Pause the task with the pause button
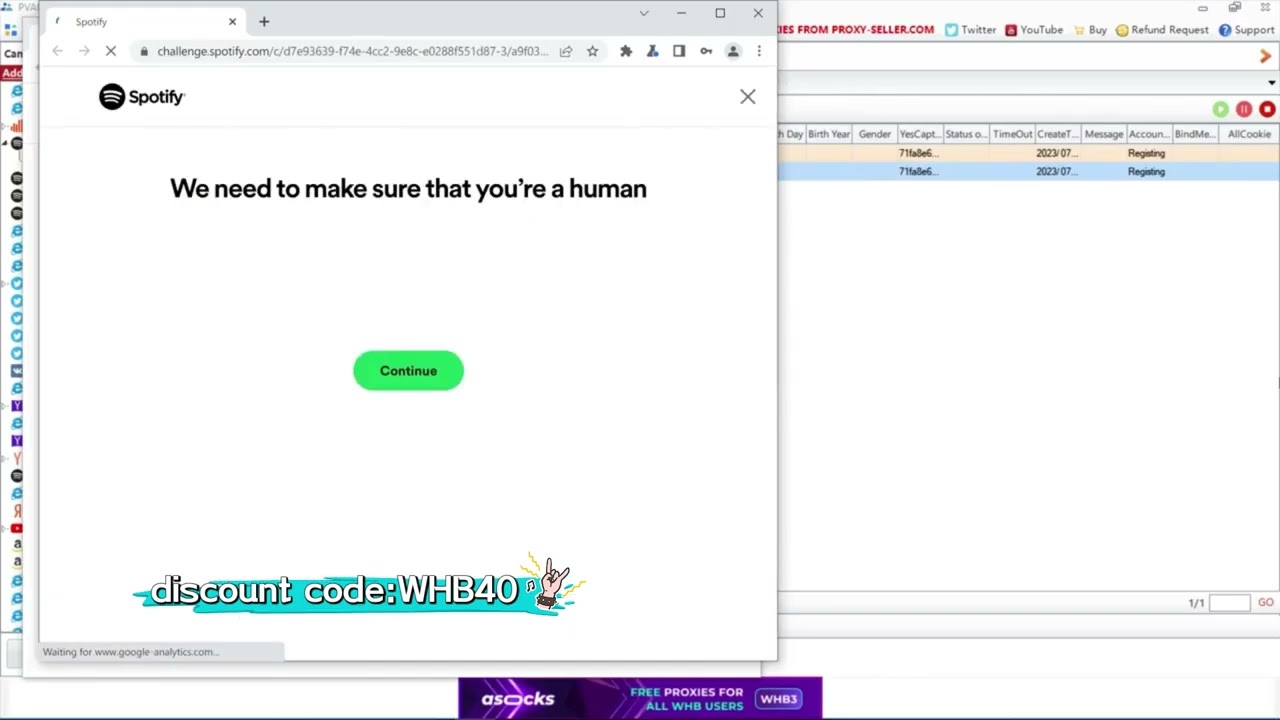 click(1244, 110)
